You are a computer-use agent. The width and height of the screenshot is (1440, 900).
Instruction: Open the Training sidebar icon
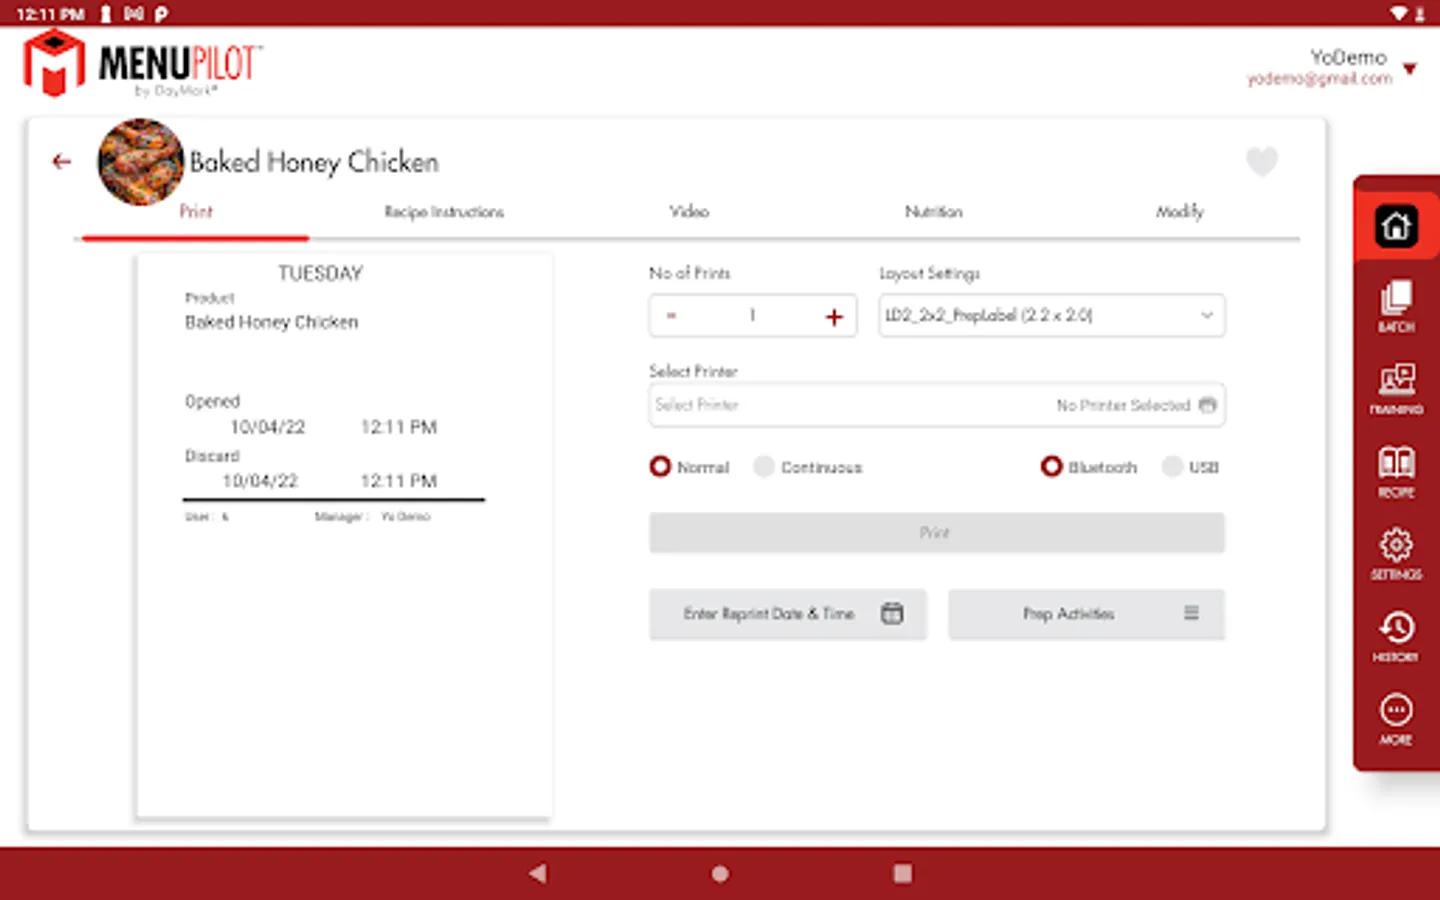[1396, 388]
